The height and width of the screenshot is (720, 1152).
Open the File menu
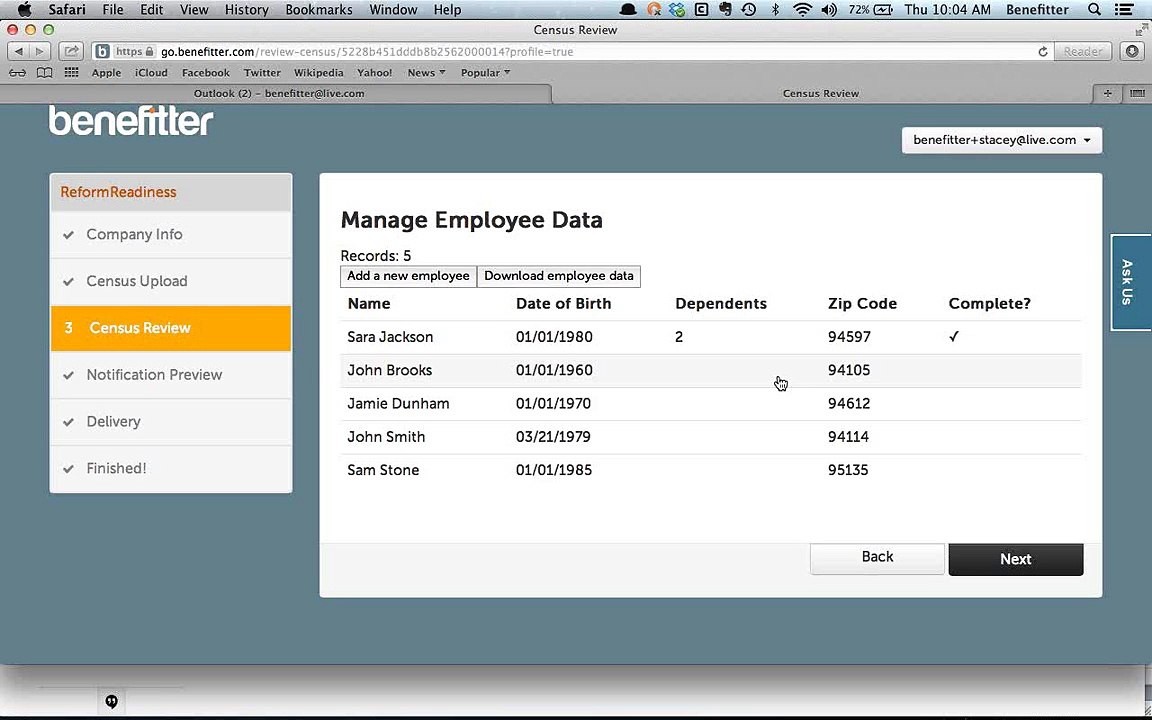[112, 10]
